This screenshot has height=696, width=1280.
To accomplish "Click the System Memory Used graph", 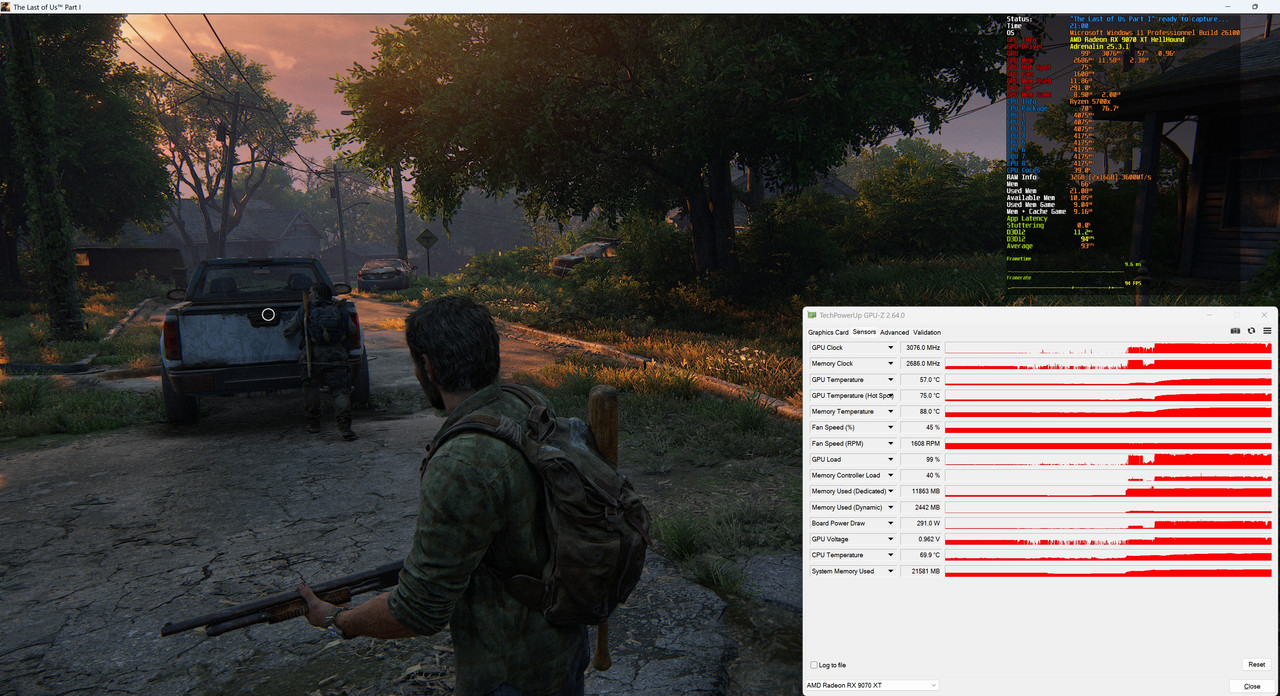I will (x=1108, y=571).
